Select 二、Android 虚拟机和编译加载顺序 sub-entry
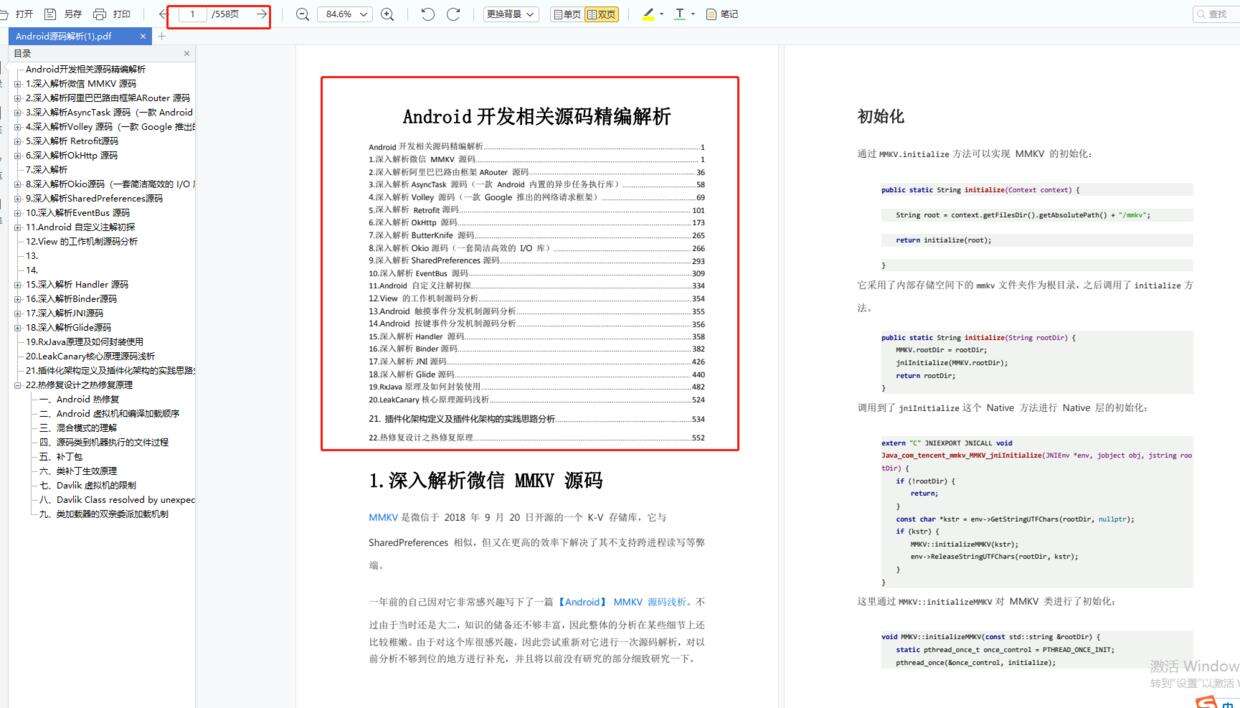Screen dimensions: 1240x708 click(109, 413)
